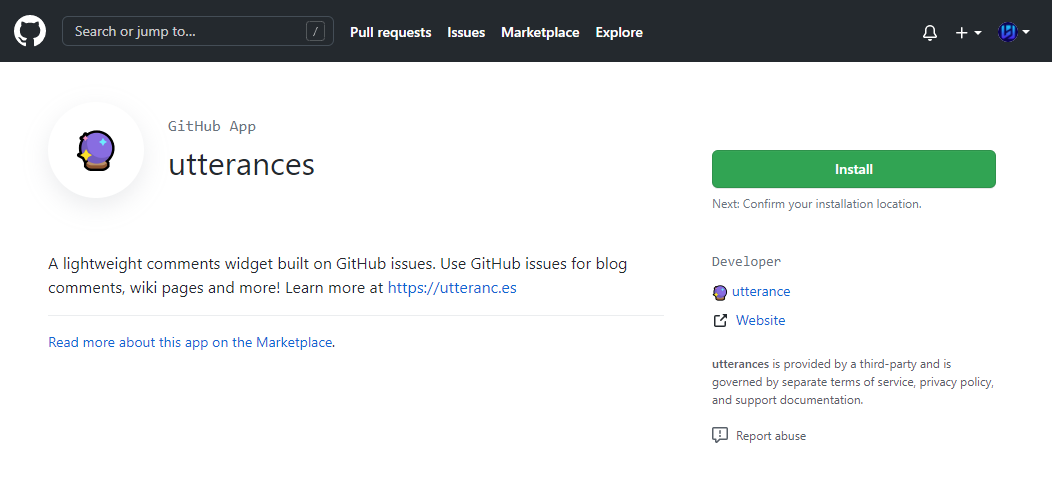1052x479 pixels.
Task: Click the slash shortcut icon in search
Action: tap(316, 31)
